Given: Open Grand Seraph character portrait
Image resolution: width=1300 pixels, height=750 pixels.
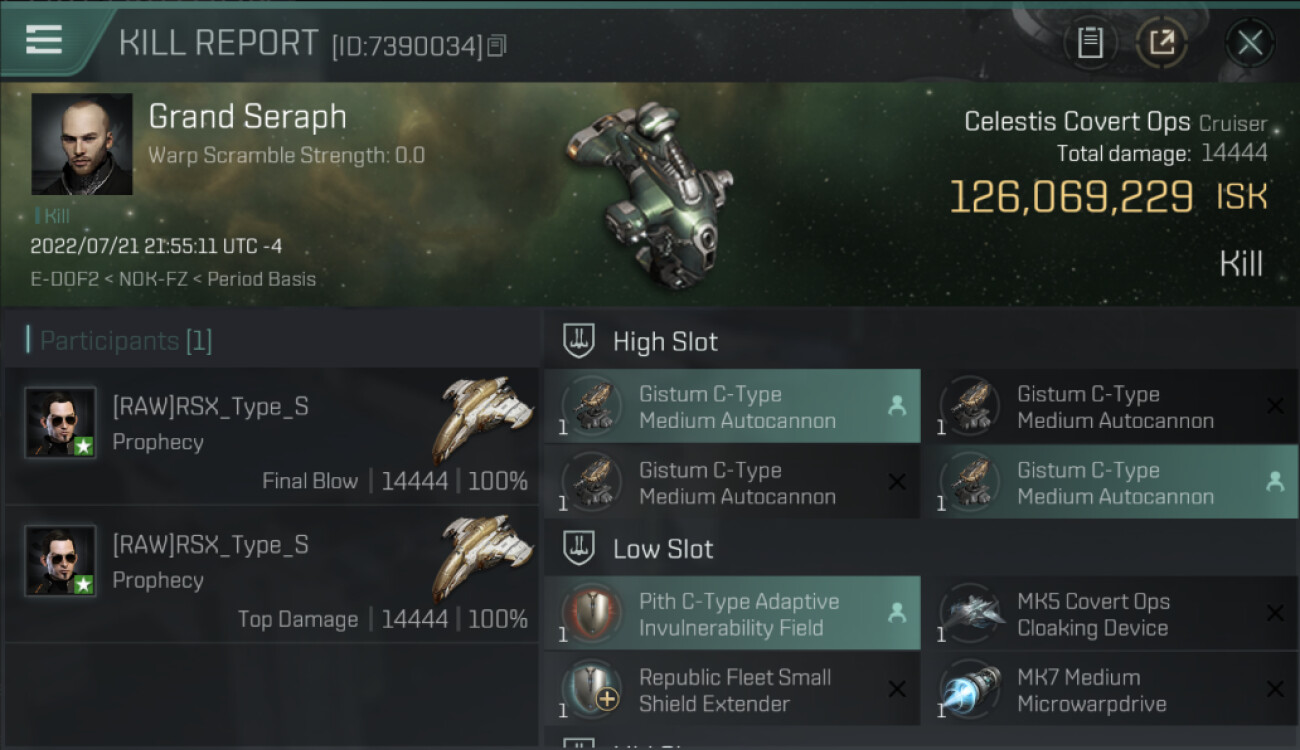Looking at the screenshot, I should tap(82, 144).
